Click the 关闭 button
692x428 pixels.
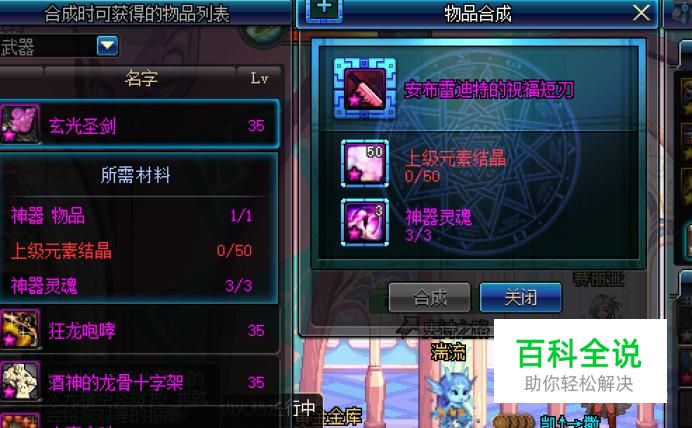point(520,298)
